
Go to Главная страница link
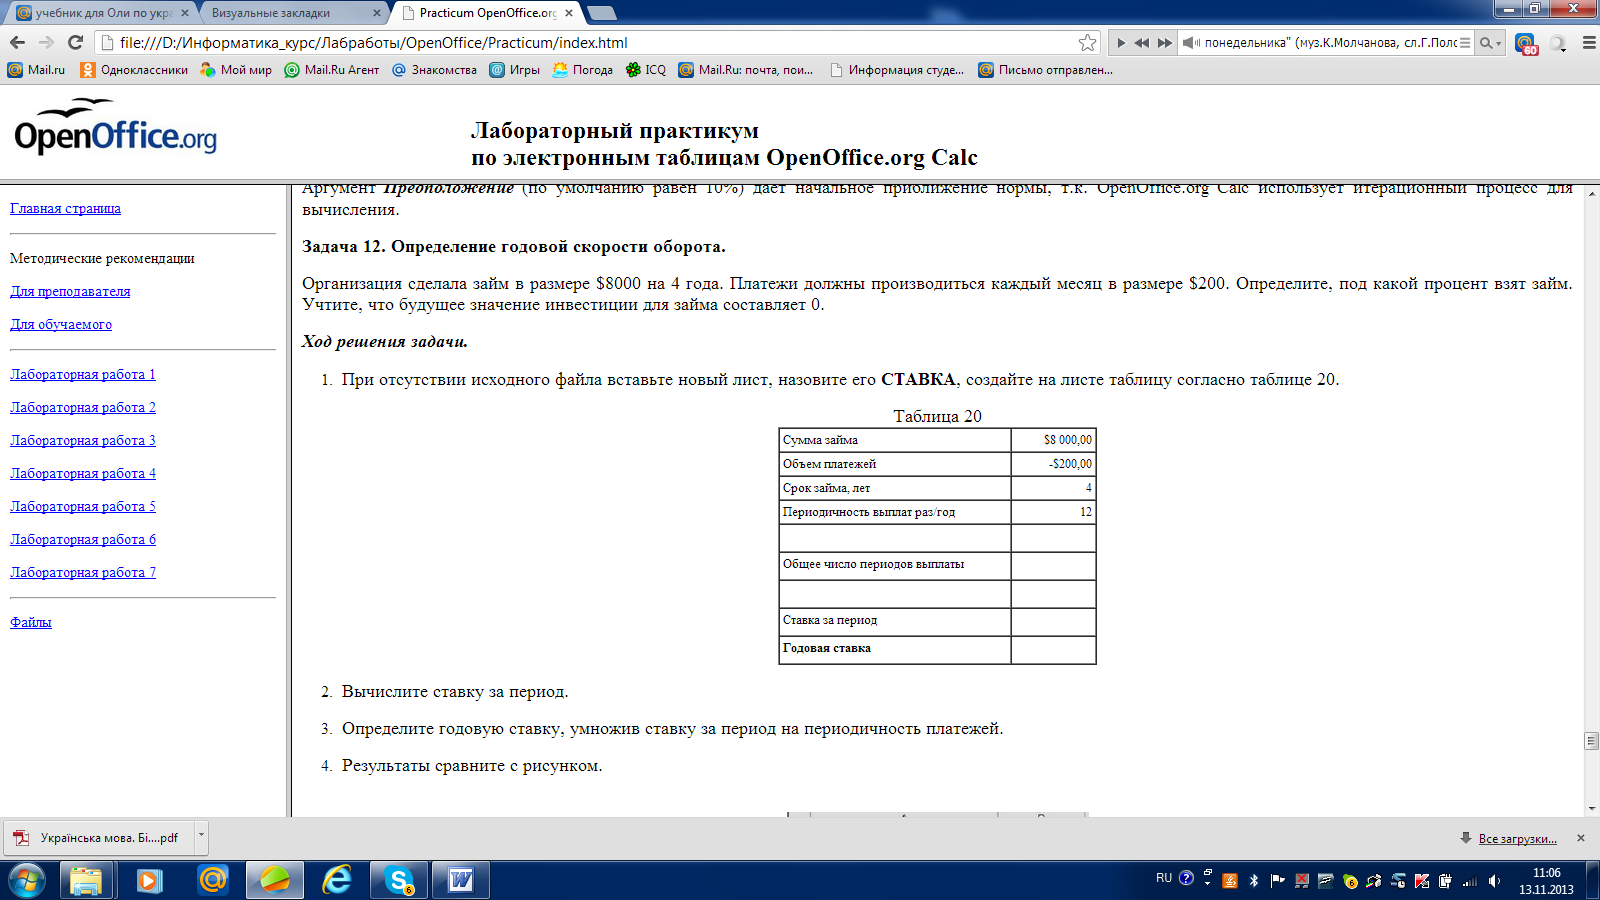pos(65,208)
